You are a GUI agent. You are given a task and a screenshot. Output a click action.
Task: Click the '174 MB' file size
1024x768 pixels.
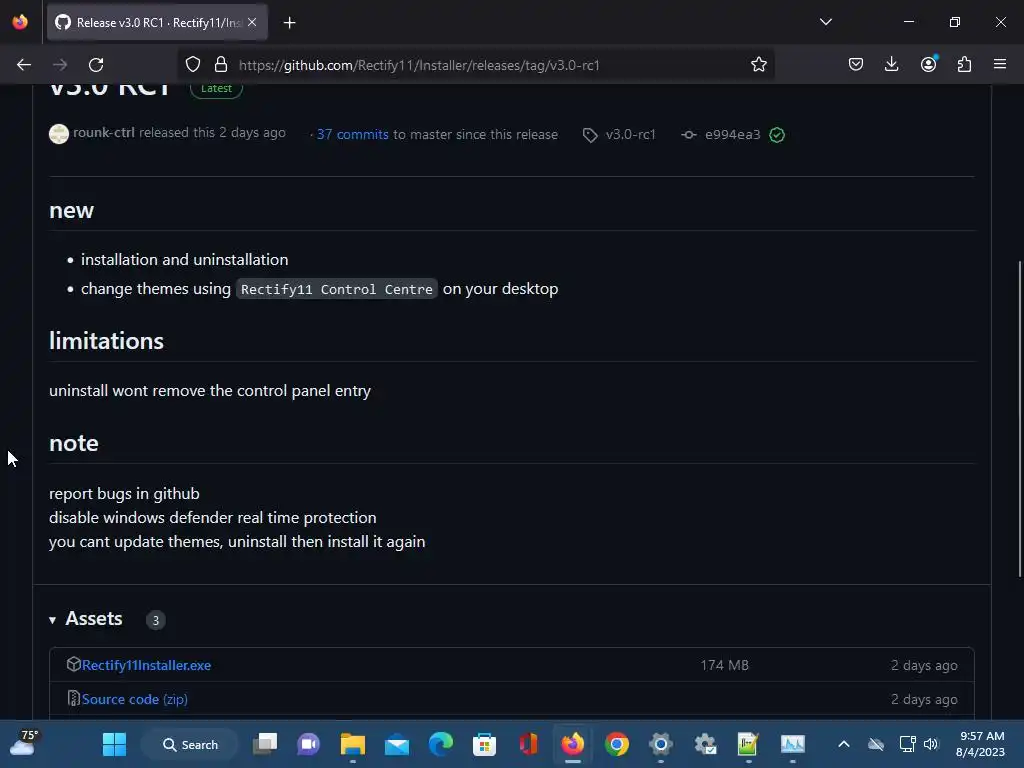724,665
